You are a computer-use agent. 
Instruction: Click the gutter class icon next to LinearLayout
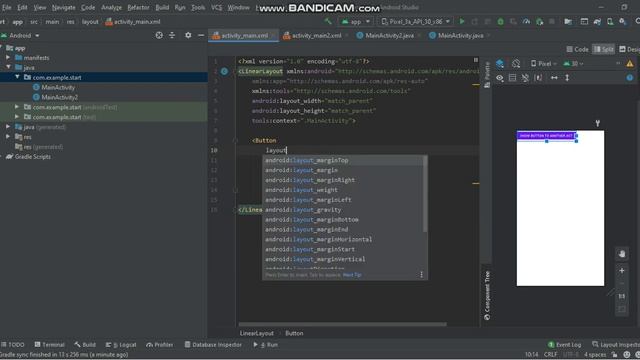click(x=224, y=71)
